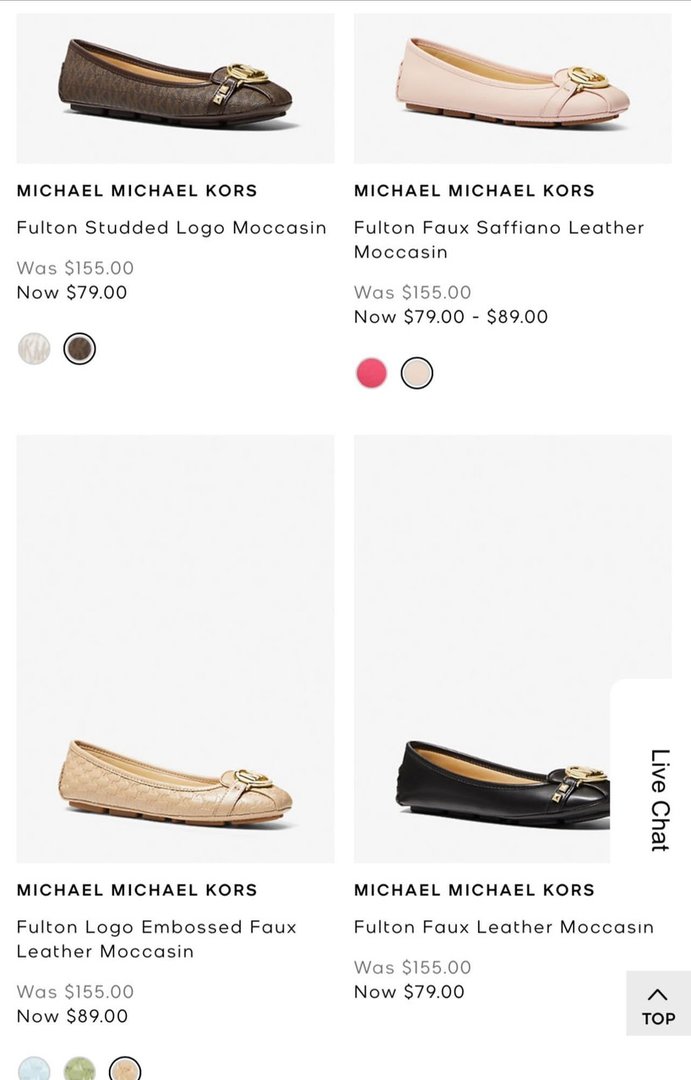
Task: Select the cream logo swatch for Studded Moccasin
Action: (x=34, y=349)
